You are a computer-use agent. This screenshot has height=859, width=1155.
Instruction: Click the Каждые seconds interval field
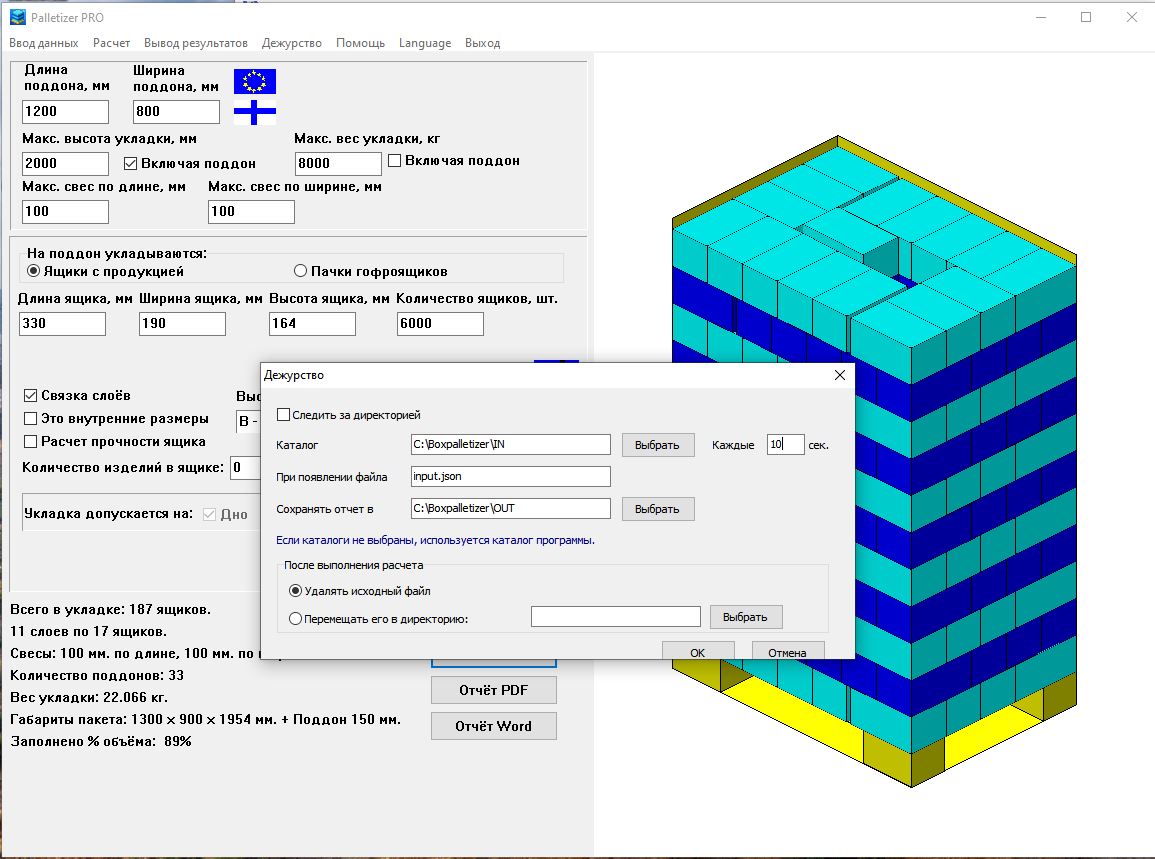[785, 444]
